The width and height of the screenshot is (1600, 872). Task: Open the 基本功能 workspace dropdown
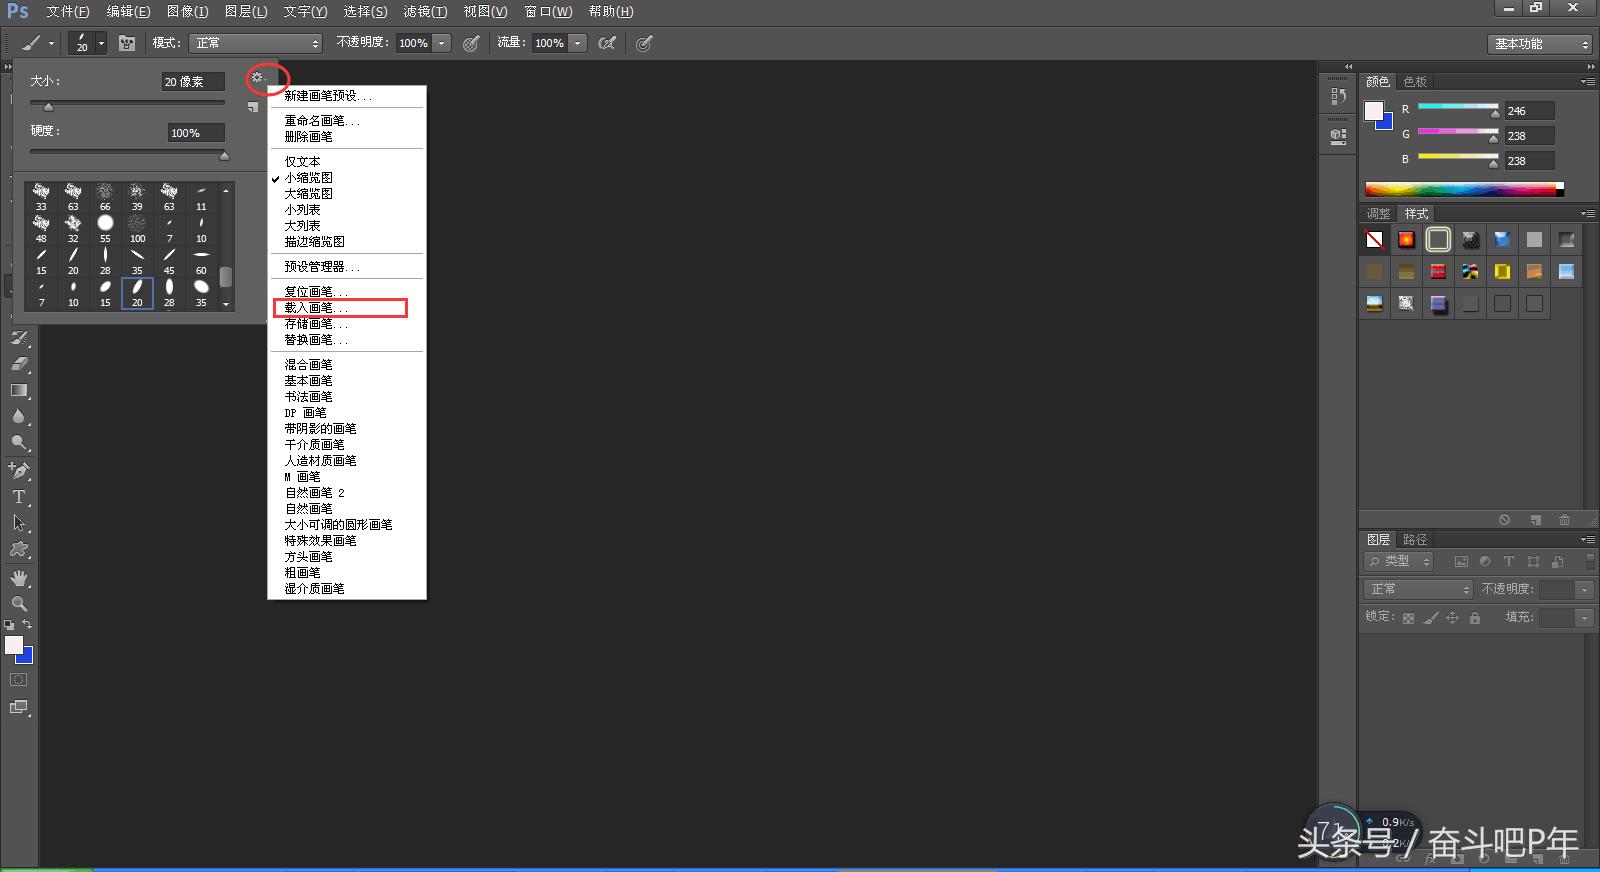[x=1539, y=44]
